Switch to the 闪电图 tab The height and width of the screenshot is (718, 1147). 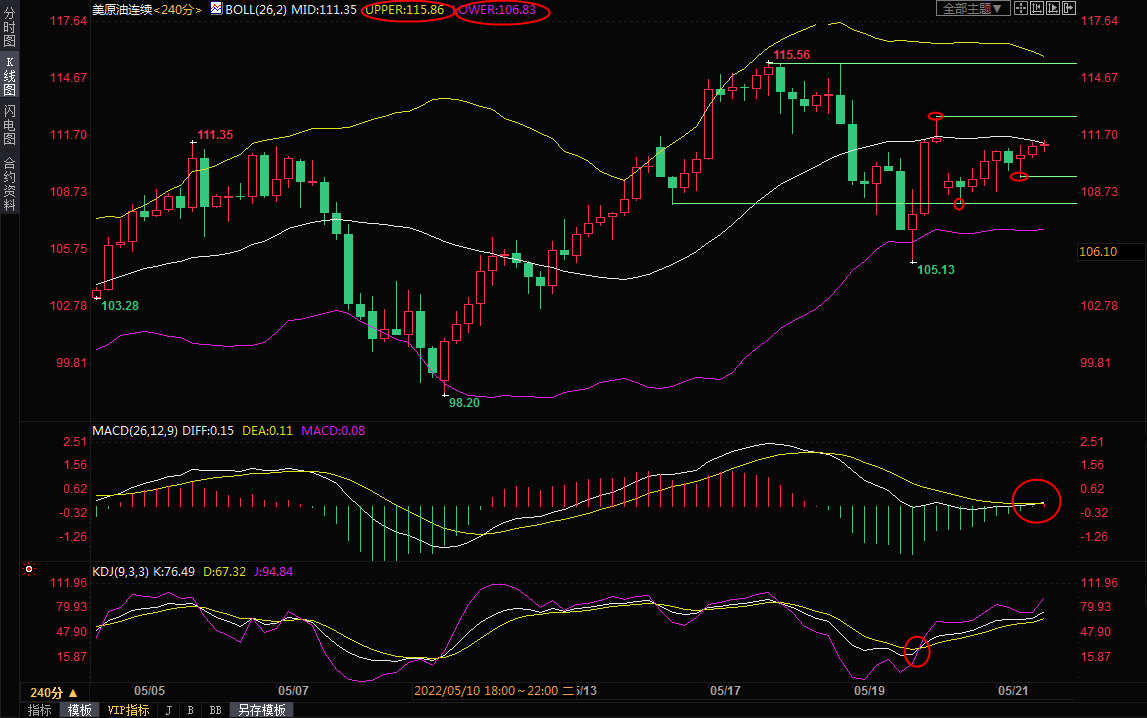coord(9,125)
